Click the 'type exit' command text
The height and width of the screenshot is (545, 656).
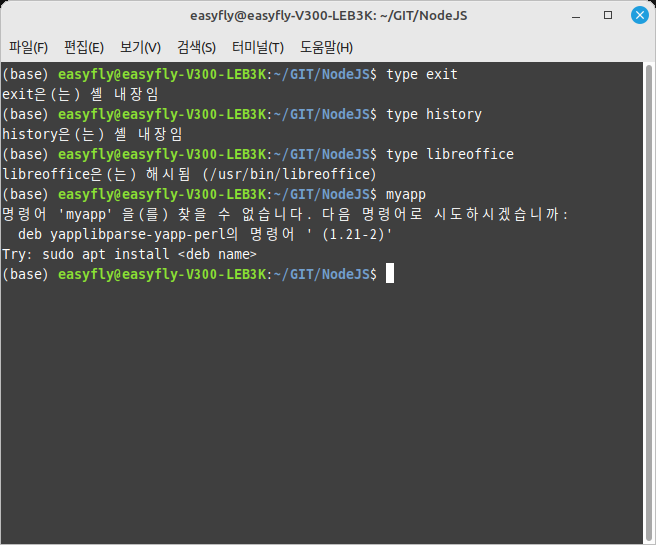click(422, 74)
